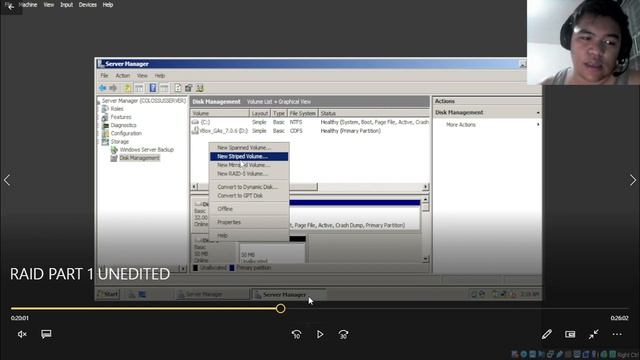Click the Back arrow toolbar icon

102,88
